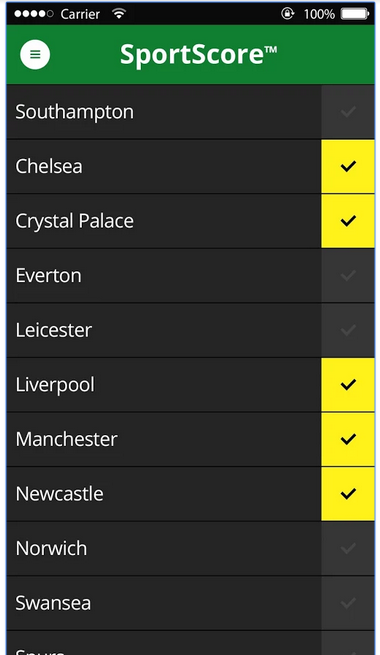Turn off the Manchester checkmark
This screenshot has width=380, height=655.
pyautogui.click(x=348, y=439)
